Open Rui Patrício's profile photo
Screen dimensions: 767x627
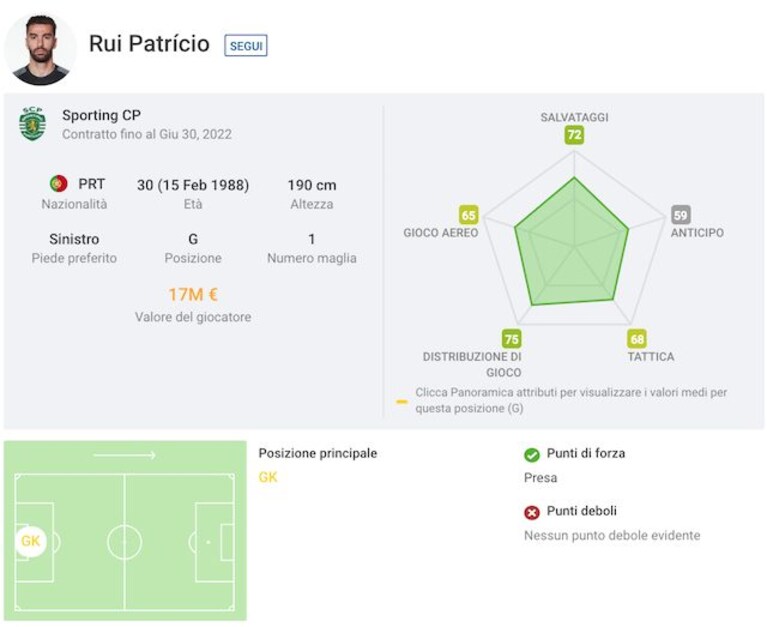click(x=41, y=49)
